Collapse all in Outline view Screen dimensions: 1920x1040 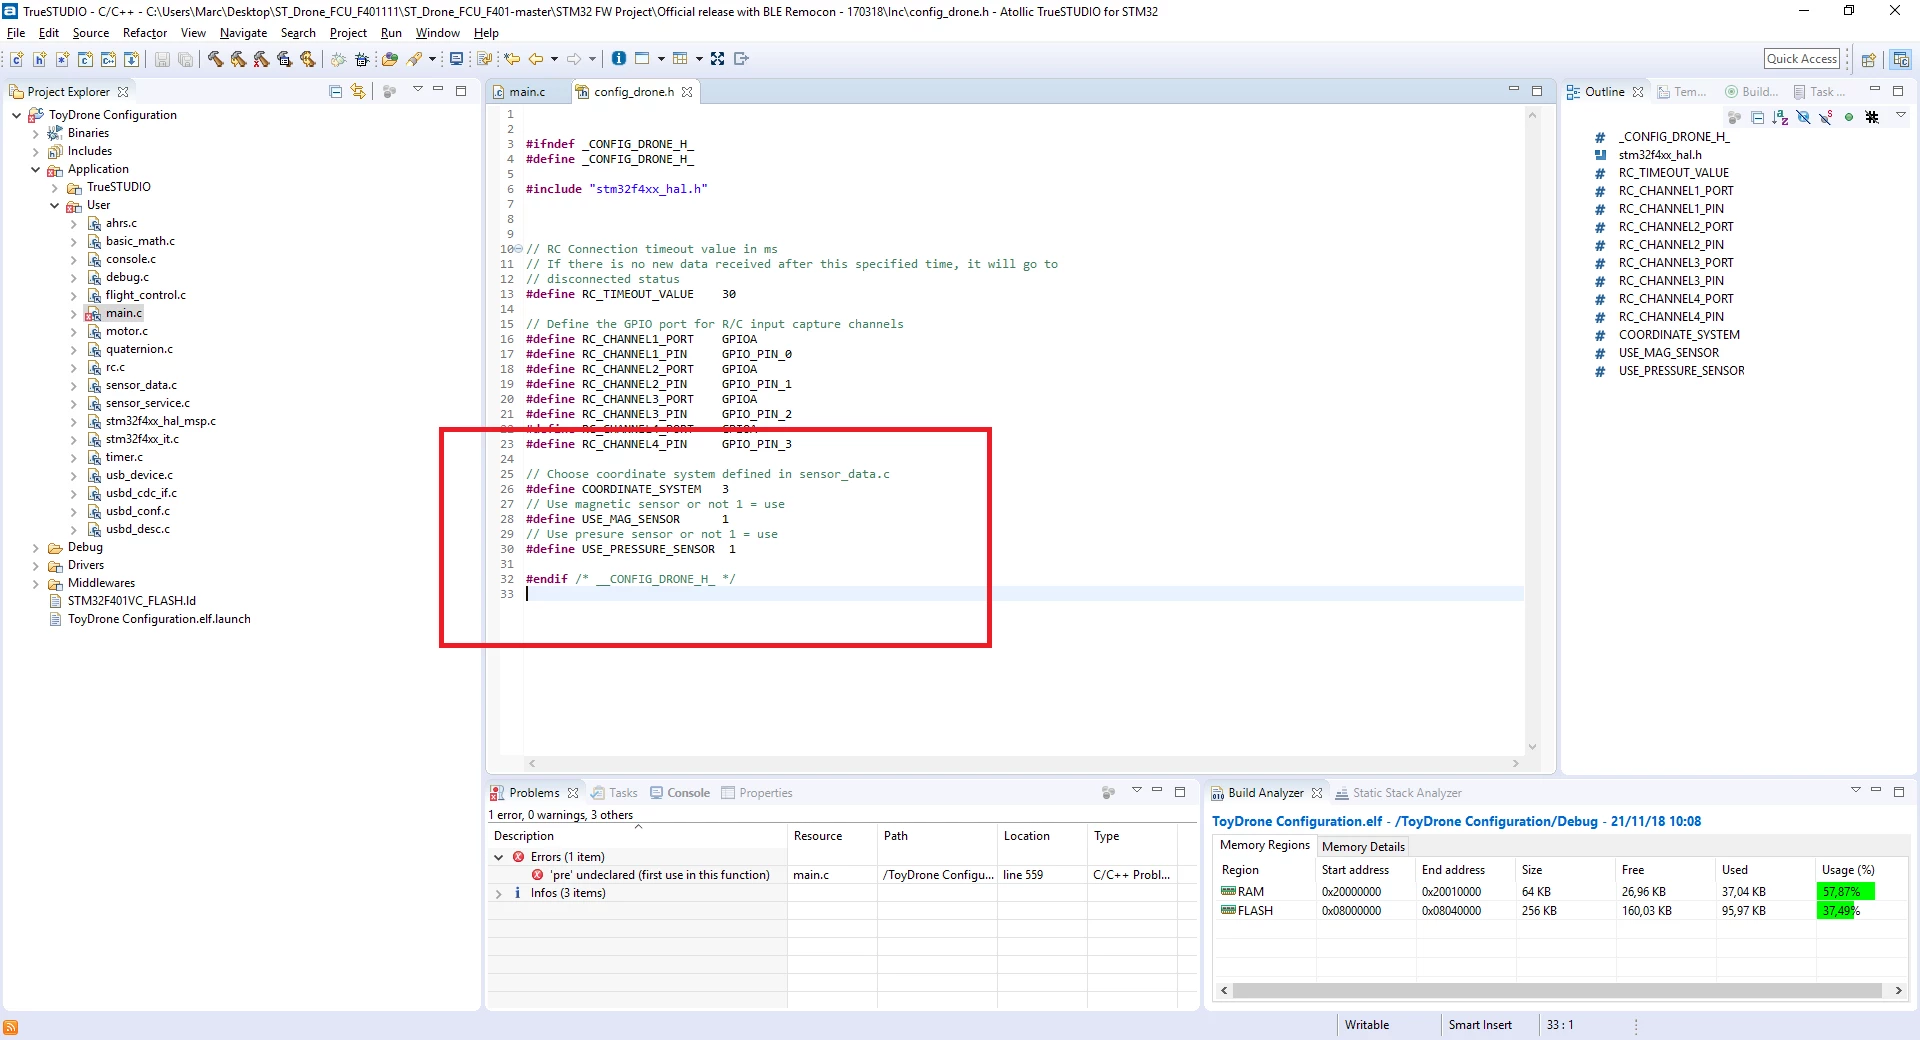(1758, 117)
